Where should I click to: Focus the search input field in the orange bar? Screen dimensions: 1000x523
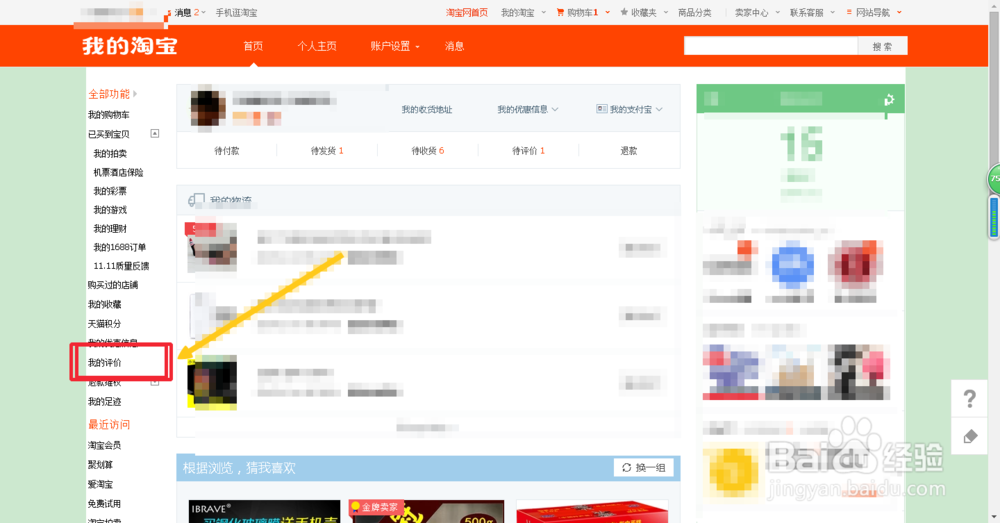pos(770,46)
